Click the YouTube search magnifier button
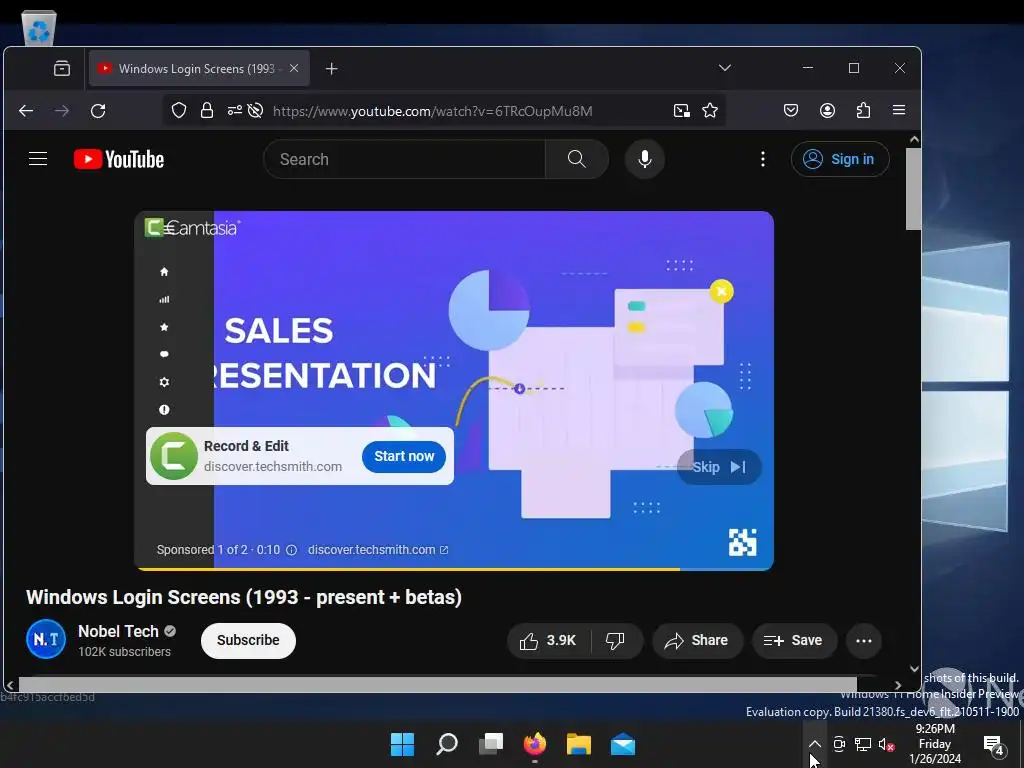Screen dimensions: 1024x768 [x=577, y=159]
